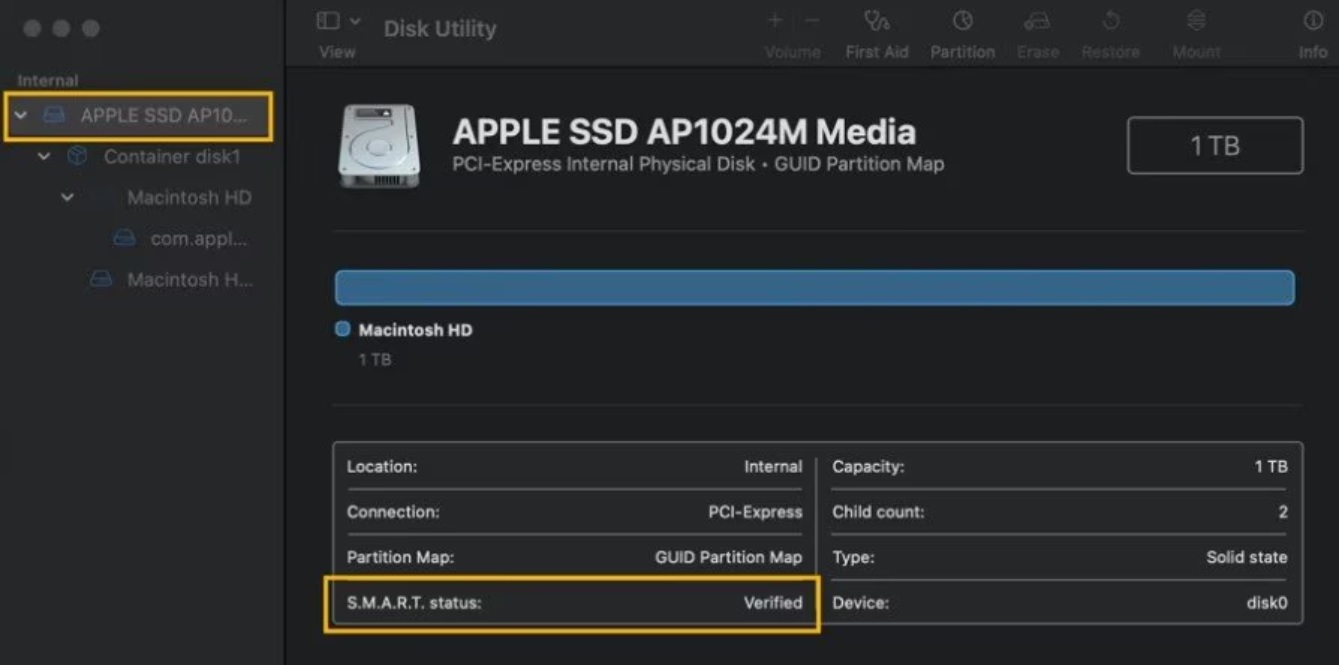Open the Partition pie icon
The height and width of the screenshot is (665, 1339).
click(x=962, y=21)
